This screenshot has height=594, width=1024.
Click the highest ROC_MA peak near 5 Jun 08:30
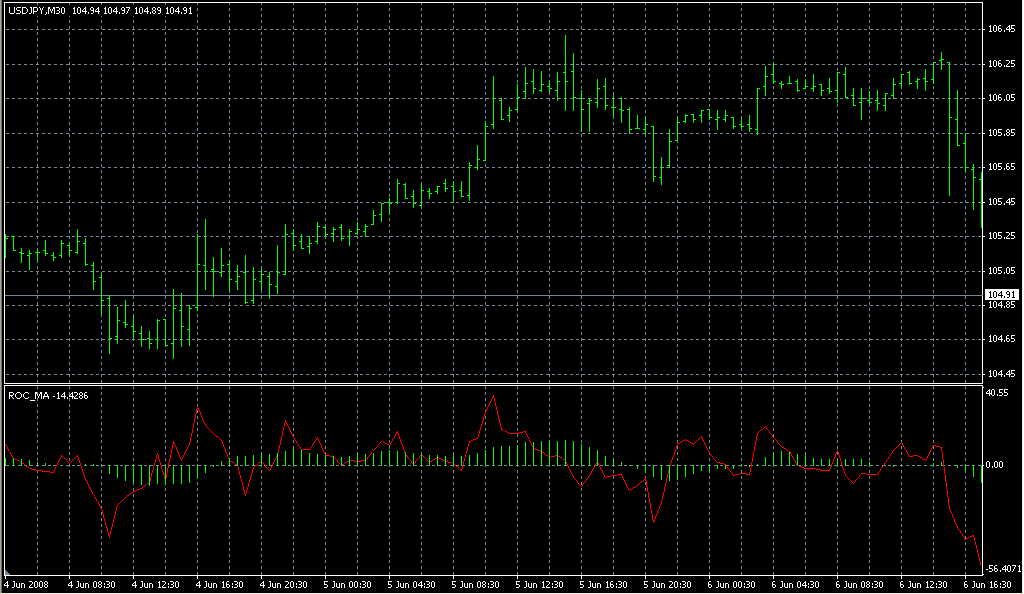pos(493,397)
